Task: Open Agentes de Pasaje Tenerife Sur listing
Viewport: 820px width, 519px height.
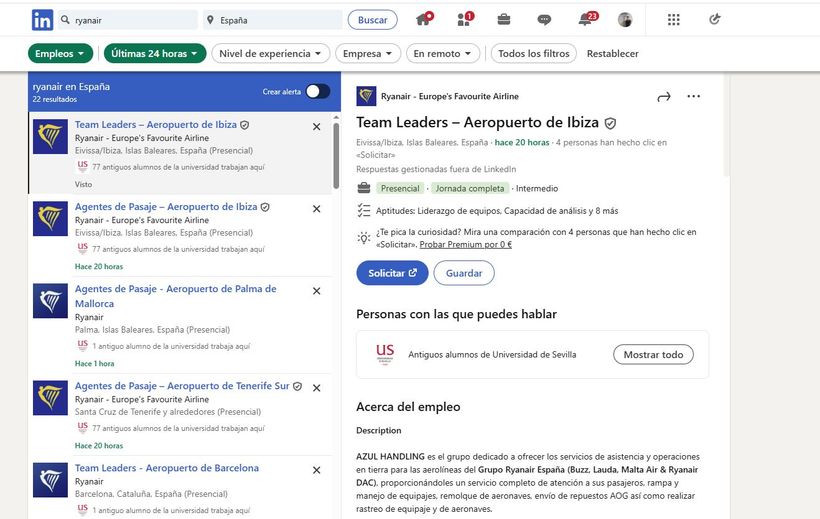Action: (x=182, y=386)
